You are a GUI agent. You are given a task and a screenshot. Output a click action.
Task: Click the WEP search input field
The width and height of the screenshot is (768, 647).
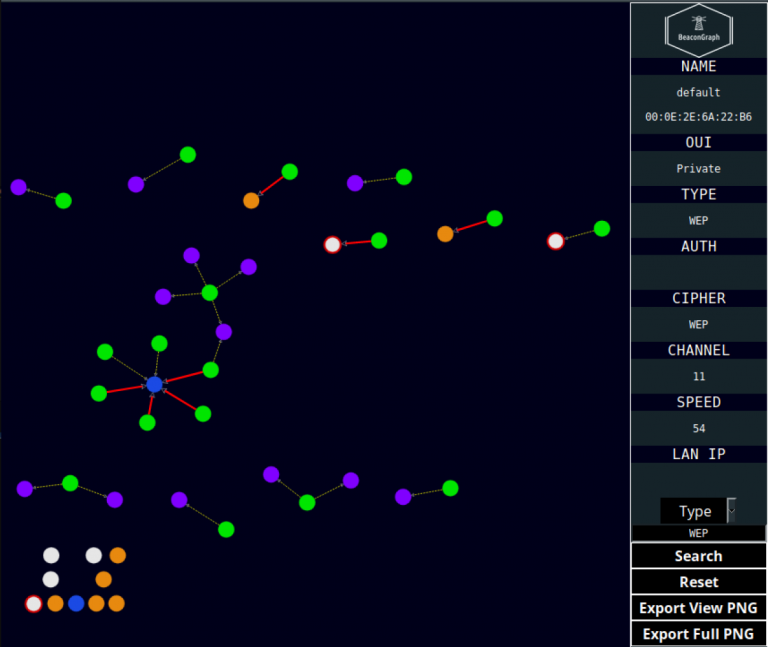(x=698, y=534)
